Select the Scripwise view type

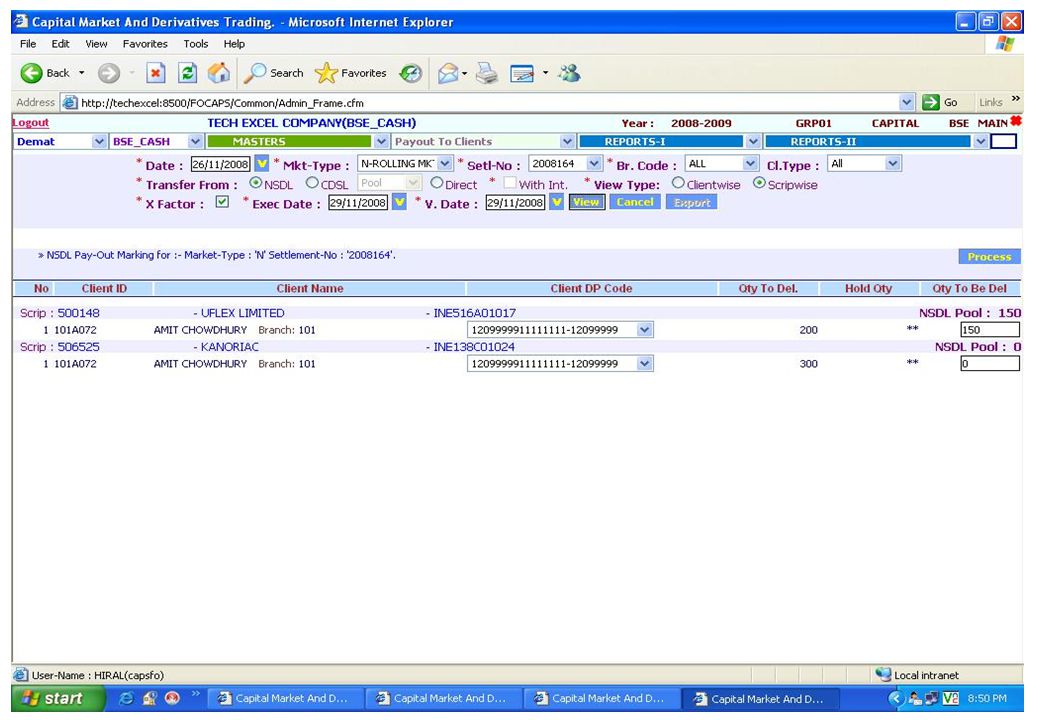tap(759, 183)
